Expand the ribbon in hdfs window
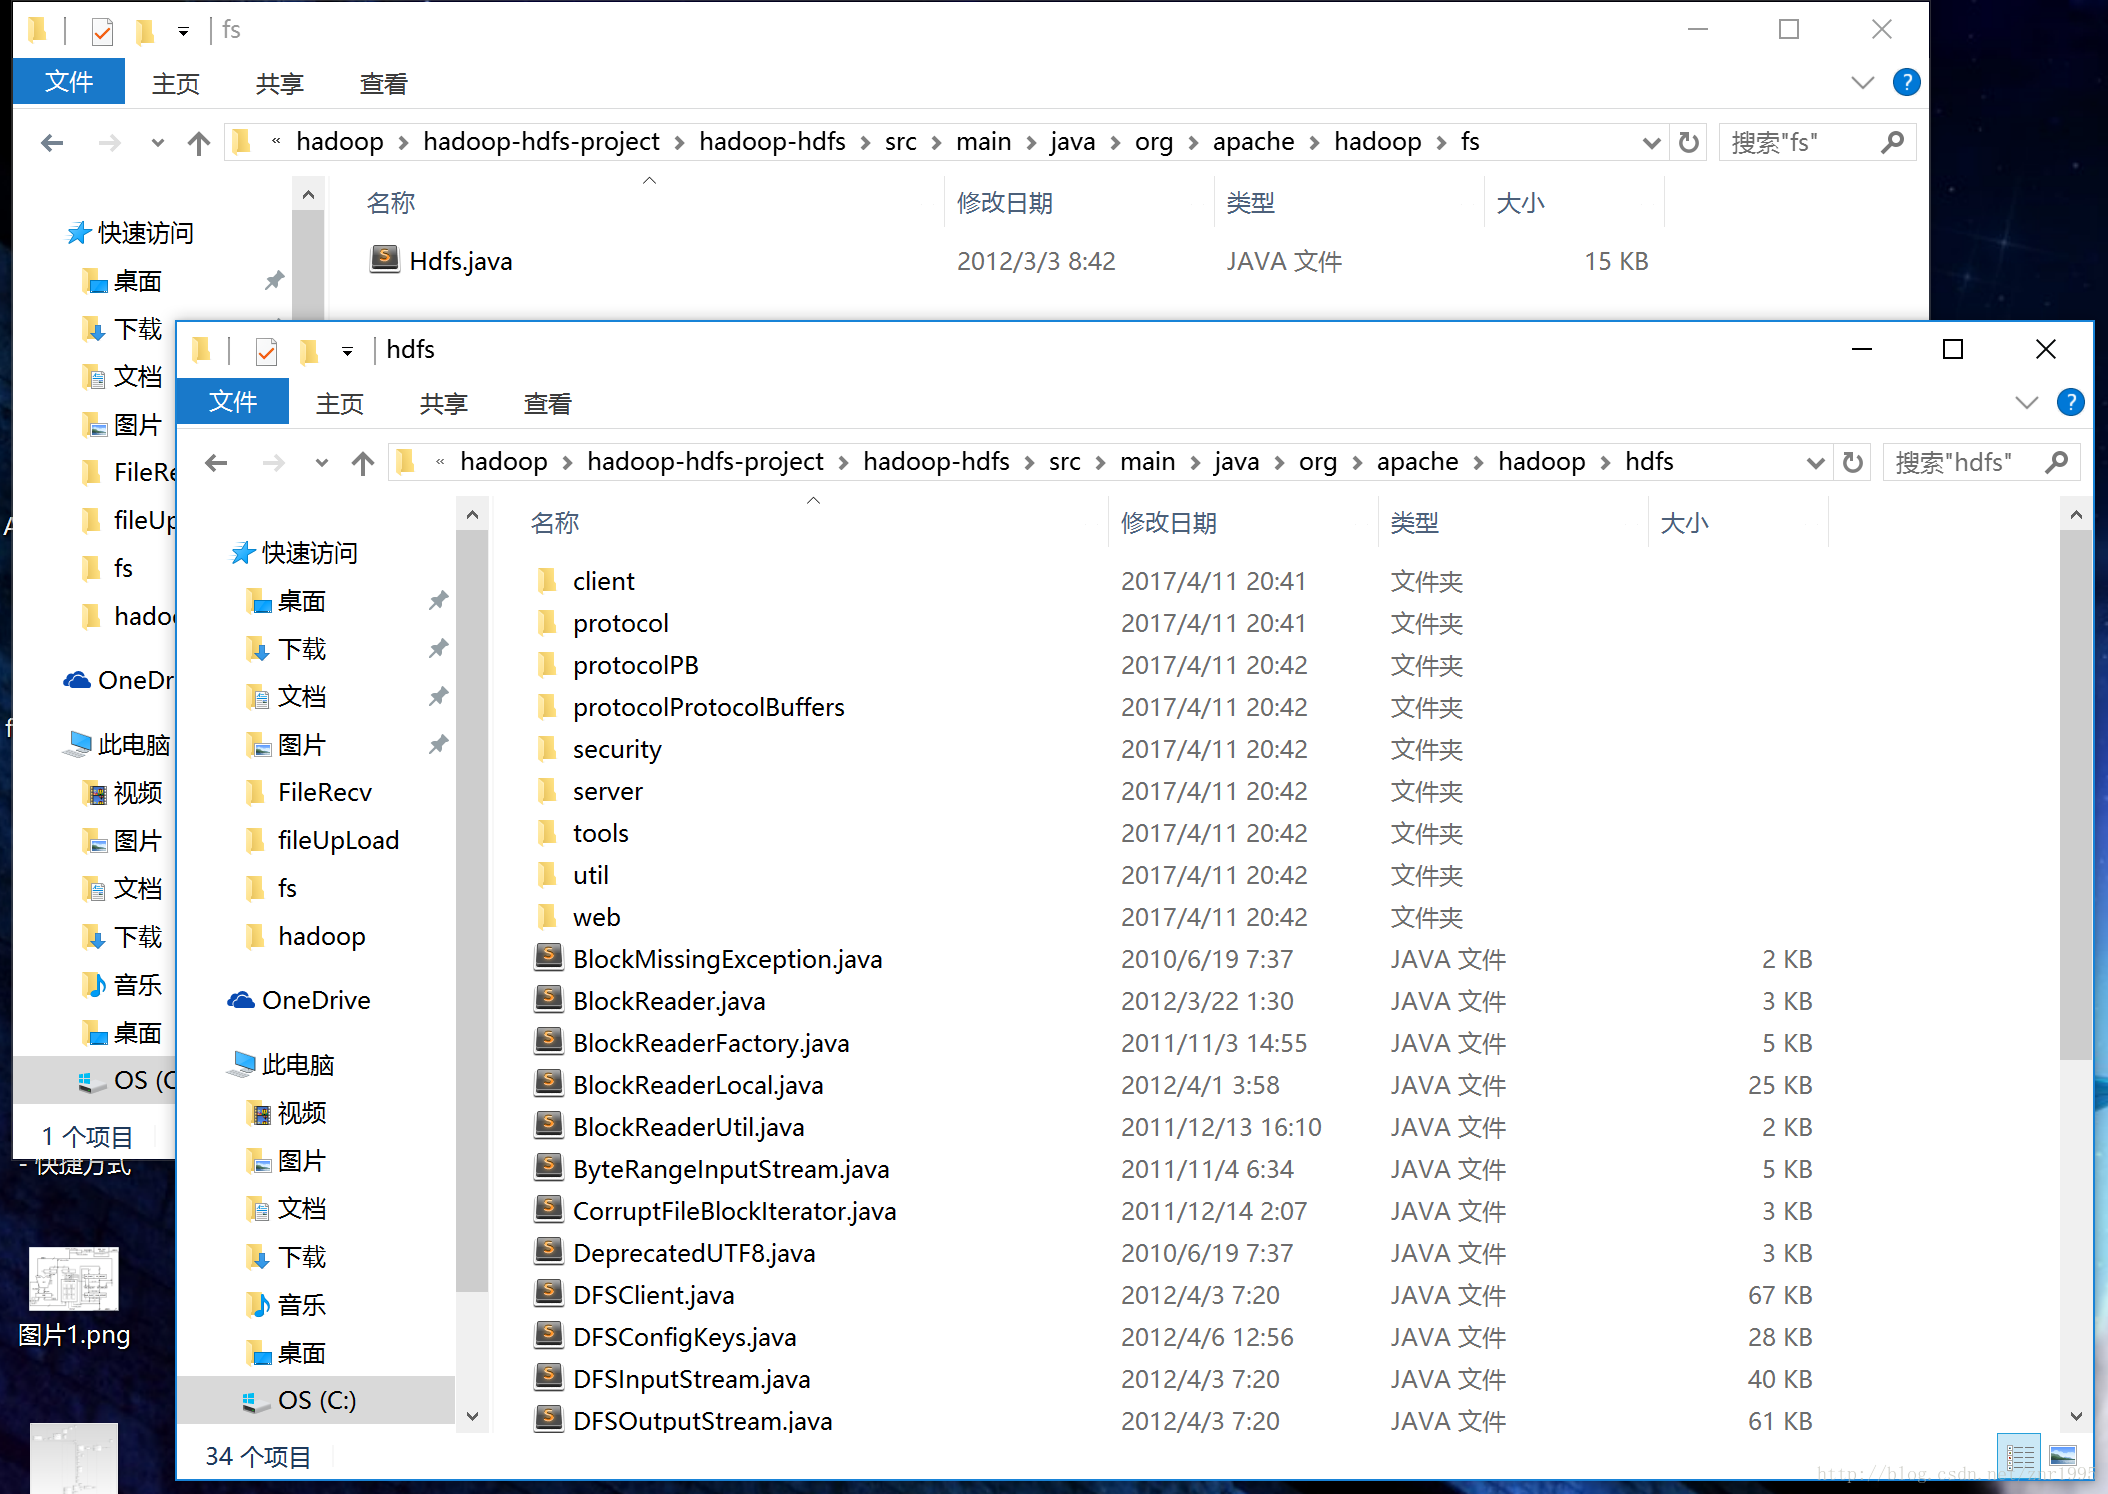Viewport: 2108px width, 1494px height. click(x=2027, y=402)
